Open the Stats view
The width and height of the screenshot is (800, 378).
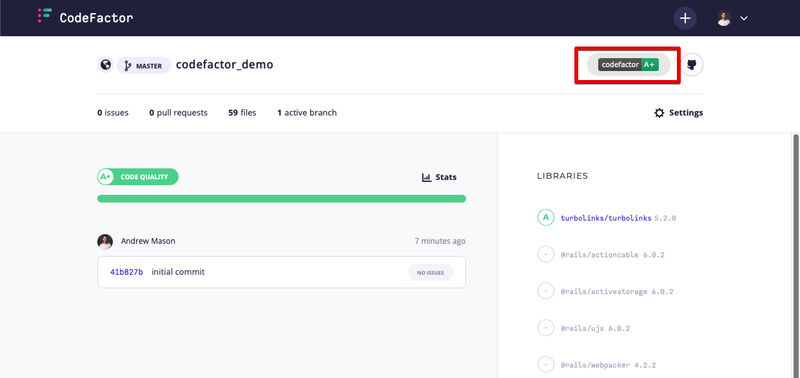point(439,178)
